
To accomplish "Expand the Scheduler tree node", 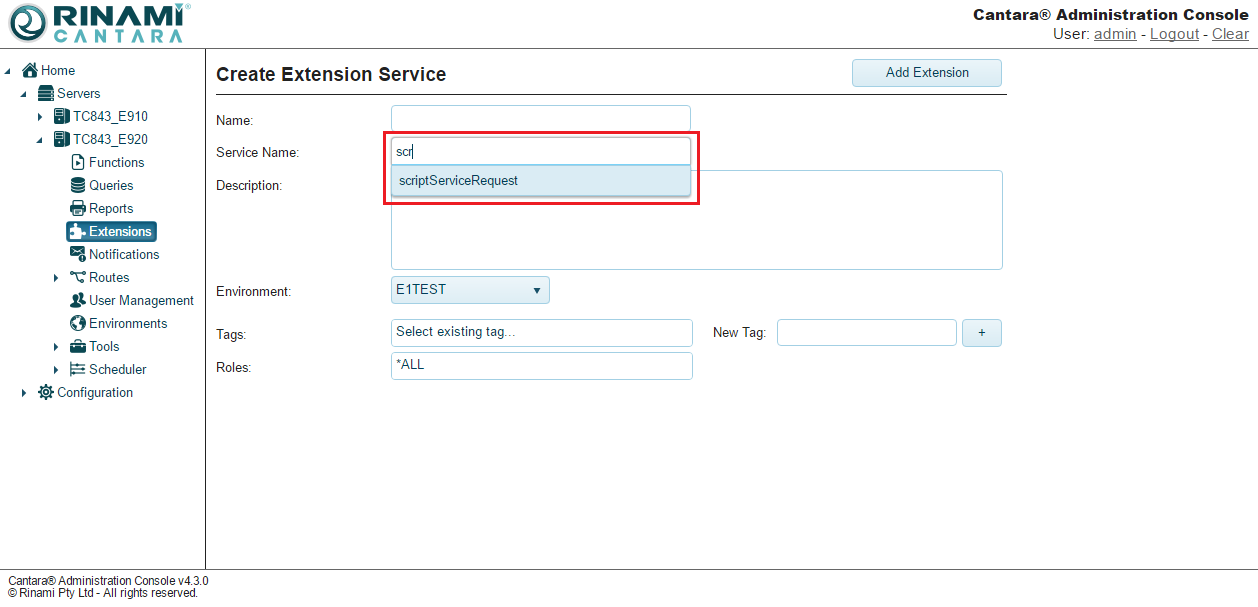I will [x=56, y=370].
